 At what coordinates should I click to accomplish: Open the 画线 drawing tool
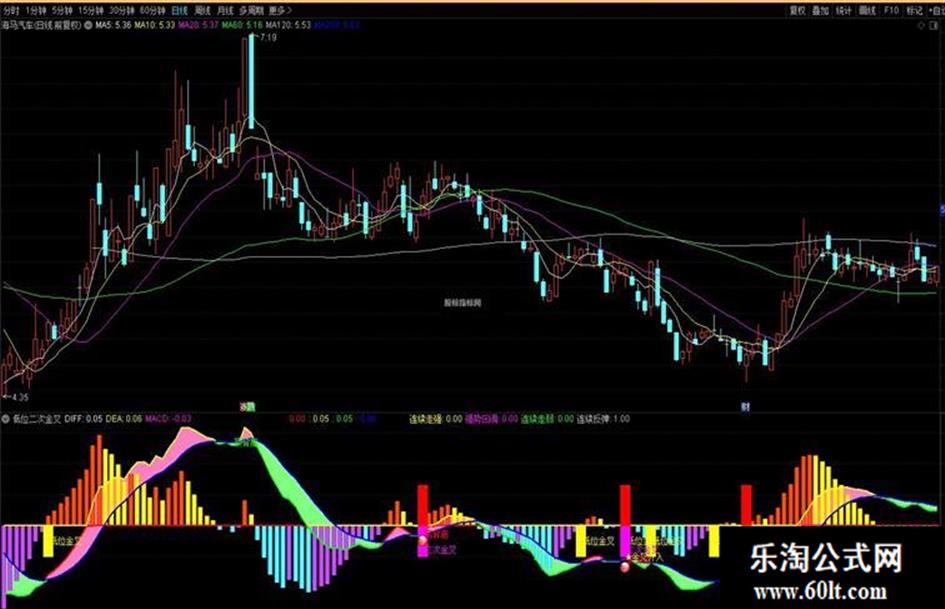pos(867,10)
